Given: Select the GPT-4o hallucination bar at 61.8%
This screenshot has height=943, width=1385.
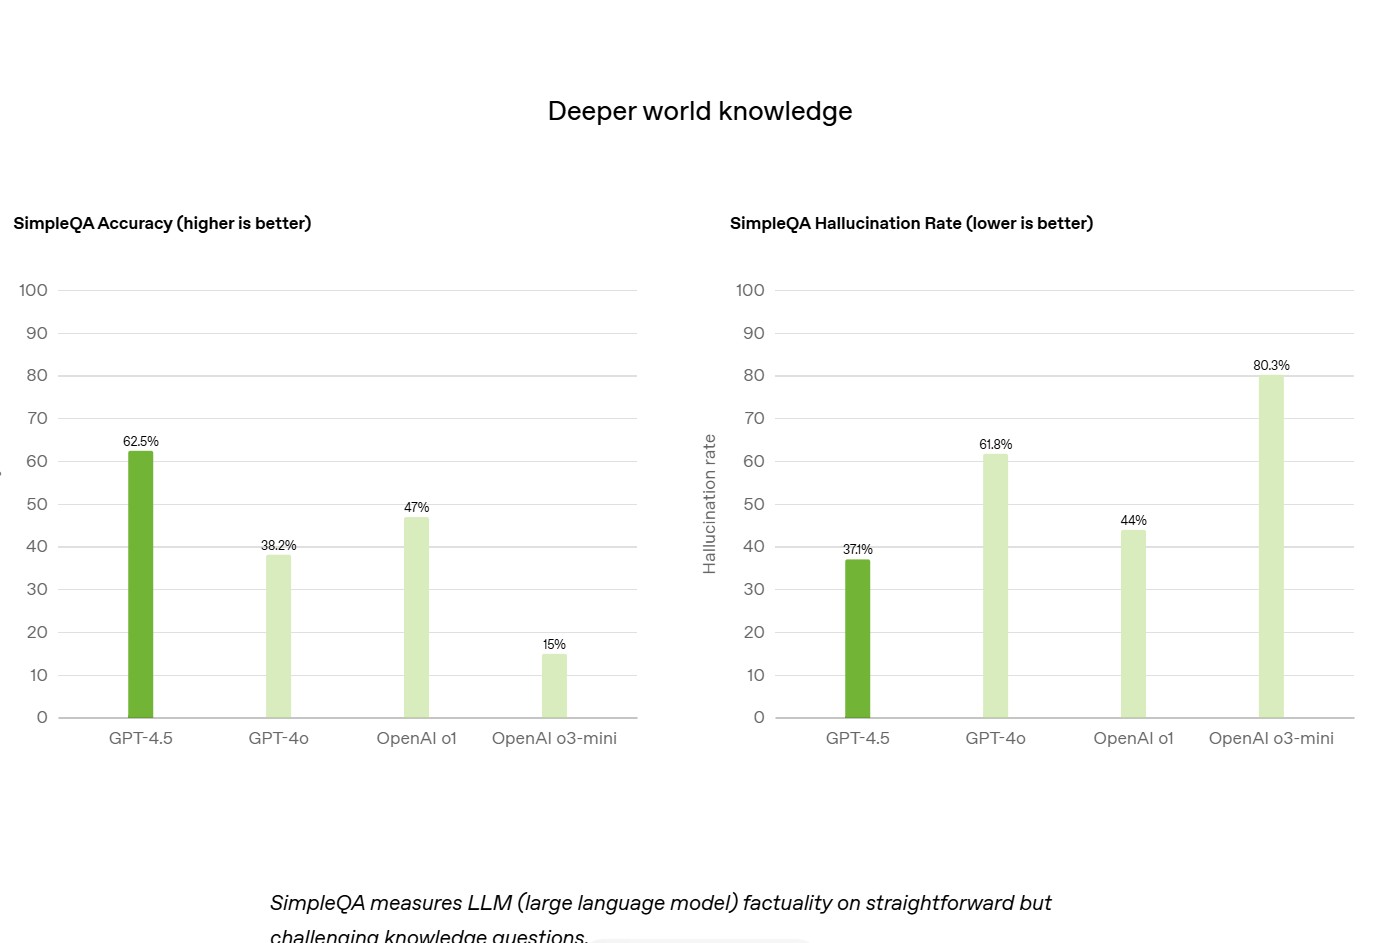Looking at the screenshot, I should (996, 586).
